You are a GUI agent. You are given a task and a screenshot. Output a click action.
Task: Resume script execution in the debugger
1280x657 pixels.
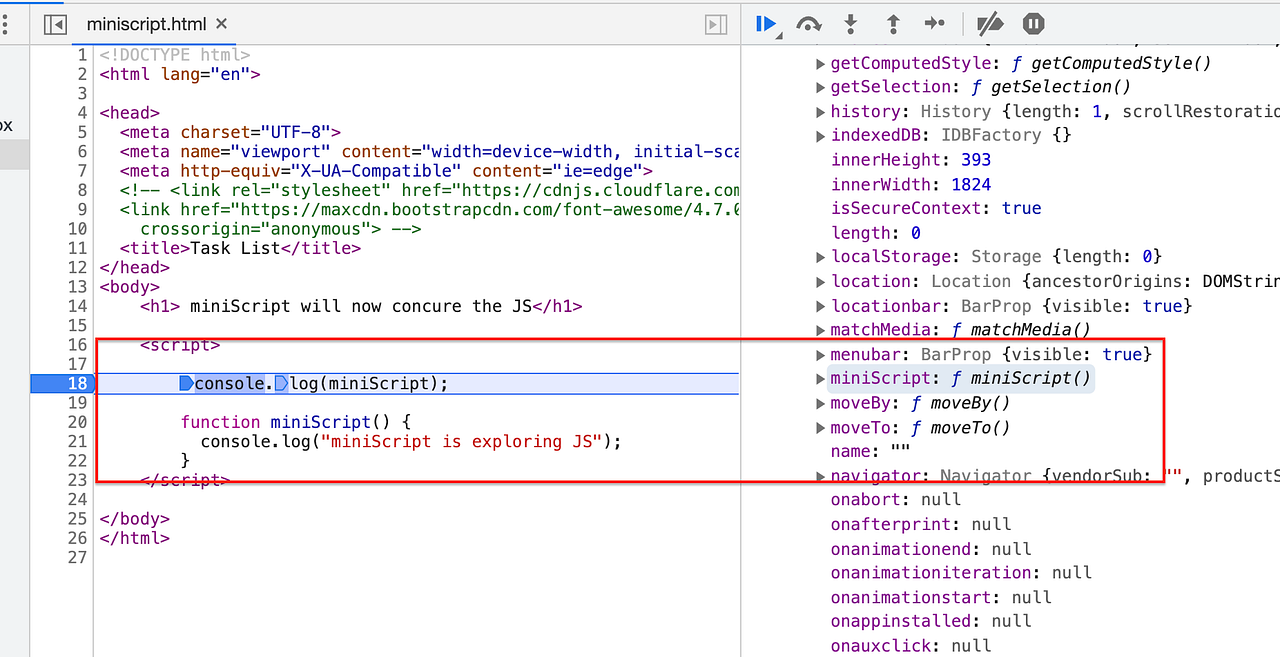click(x=765, y=23)
